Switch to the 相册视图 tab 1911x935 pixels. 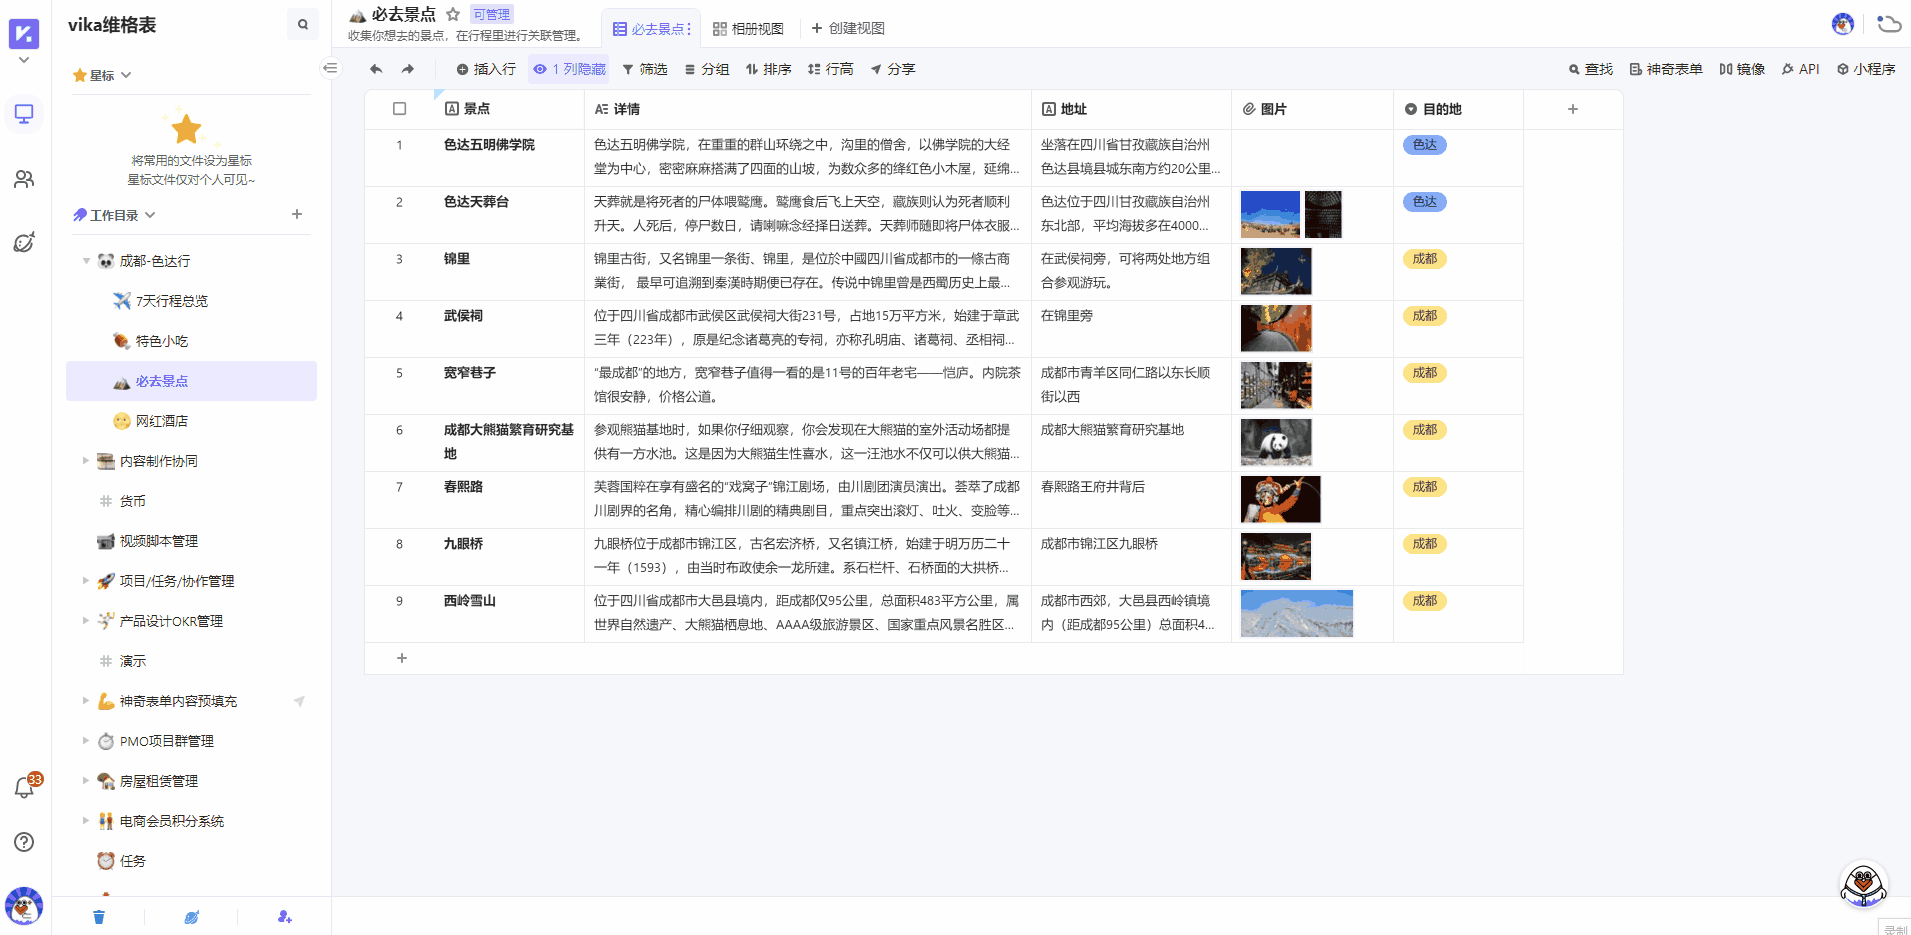[748, 29]
